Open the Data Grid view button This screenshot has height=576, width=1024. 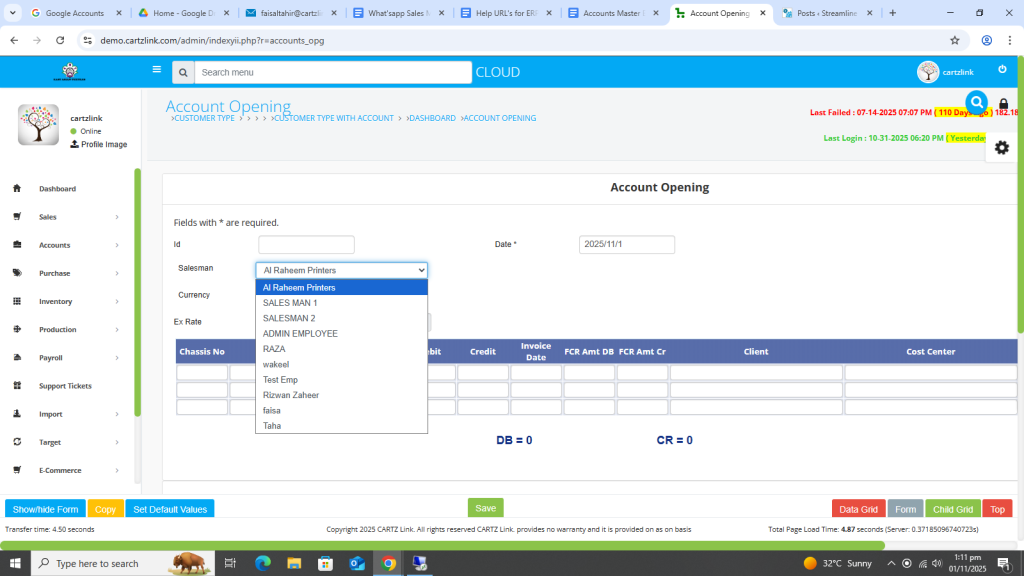(858, 509)
